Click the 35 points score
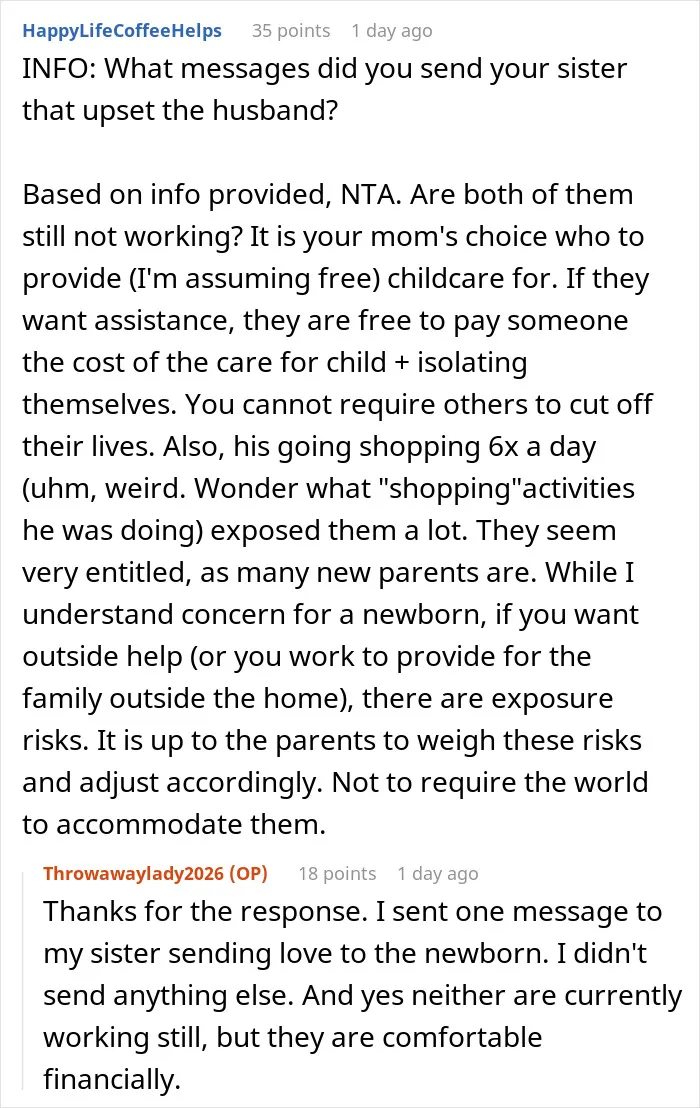 coord(291,31)
